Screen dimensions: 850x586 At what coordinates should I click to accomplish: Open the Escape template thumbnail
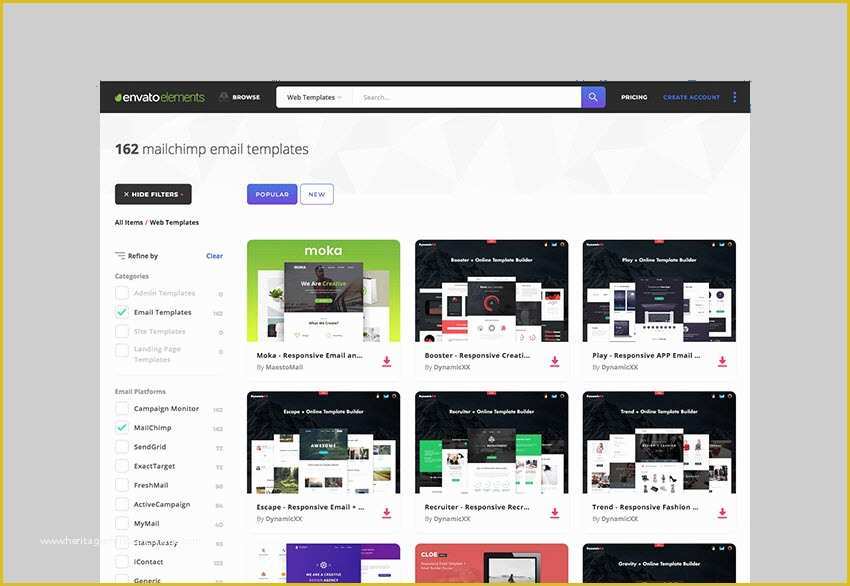324,442
